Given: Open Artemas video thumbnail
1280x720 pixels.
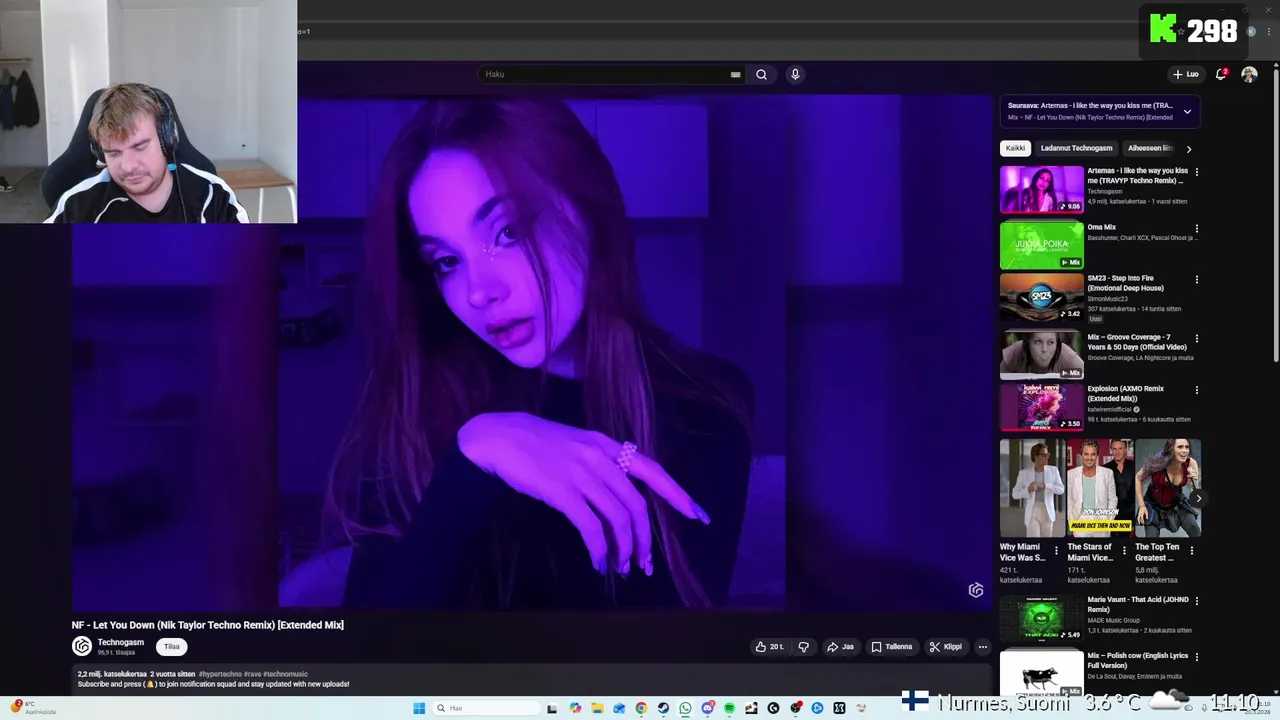Looking at the screenshot, I should tap(1041, 189).
